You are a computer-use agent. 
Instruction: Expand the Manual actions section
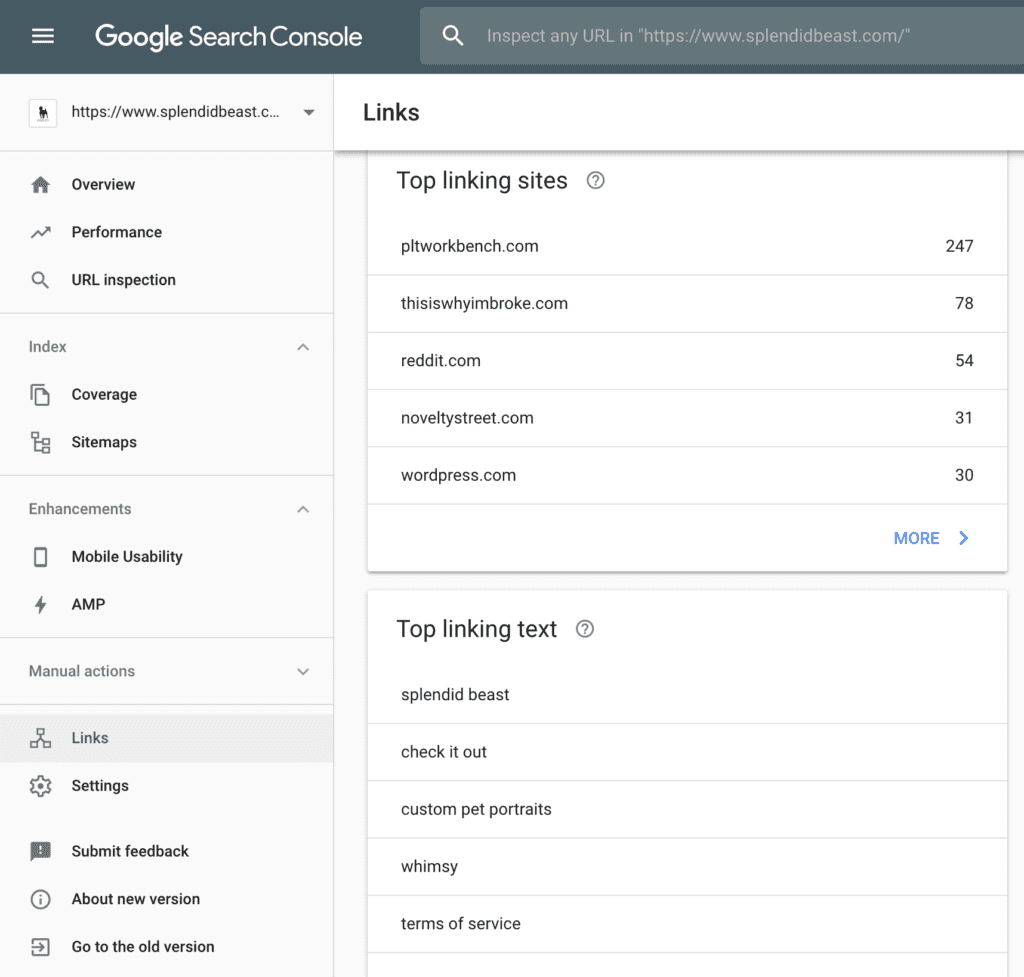[303, 671]
